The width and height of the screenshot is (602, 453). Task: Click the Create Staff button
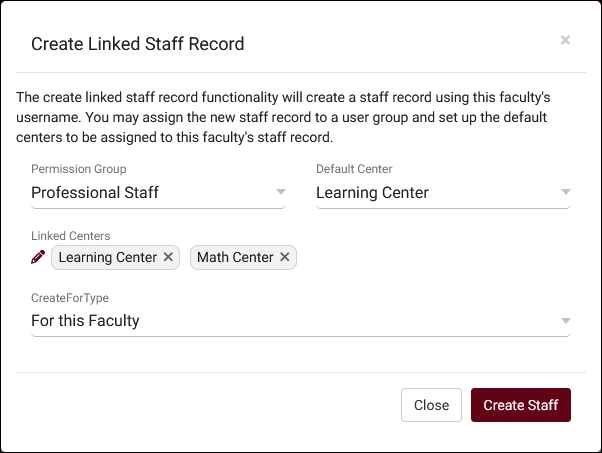click(x=520, y=405)
